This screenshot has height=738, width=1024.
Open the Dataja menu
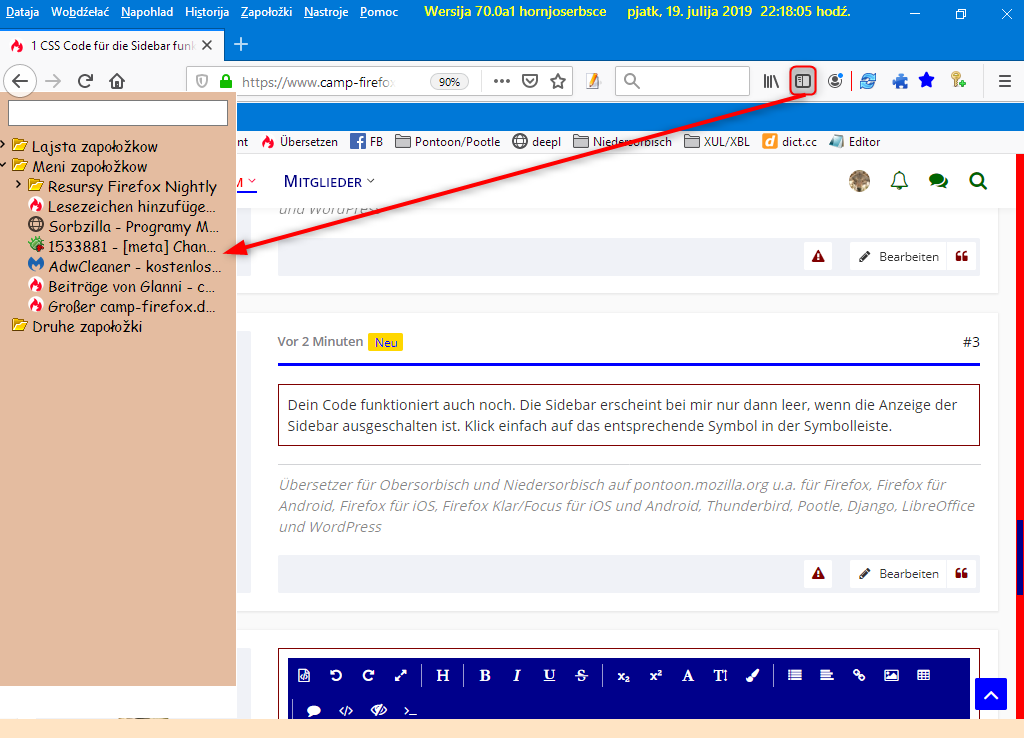(22, 12)
